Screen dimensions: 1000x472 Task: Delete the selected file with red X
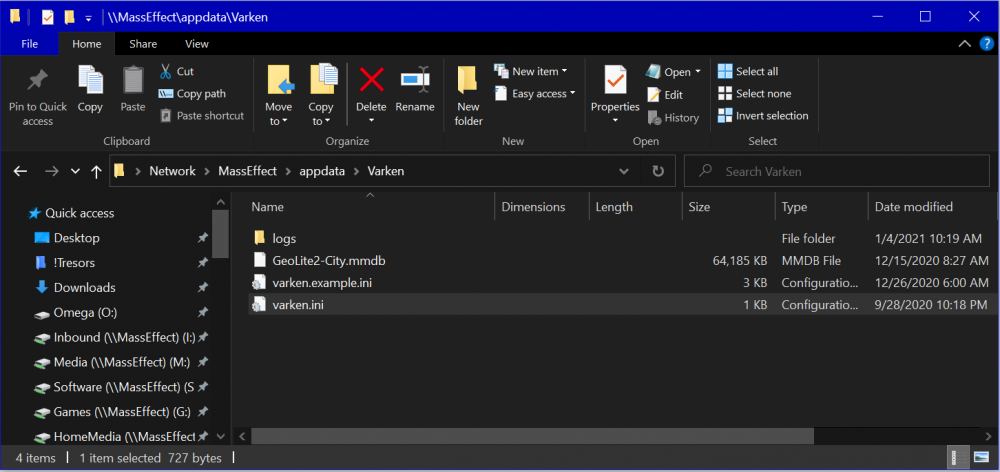(371, 80)
